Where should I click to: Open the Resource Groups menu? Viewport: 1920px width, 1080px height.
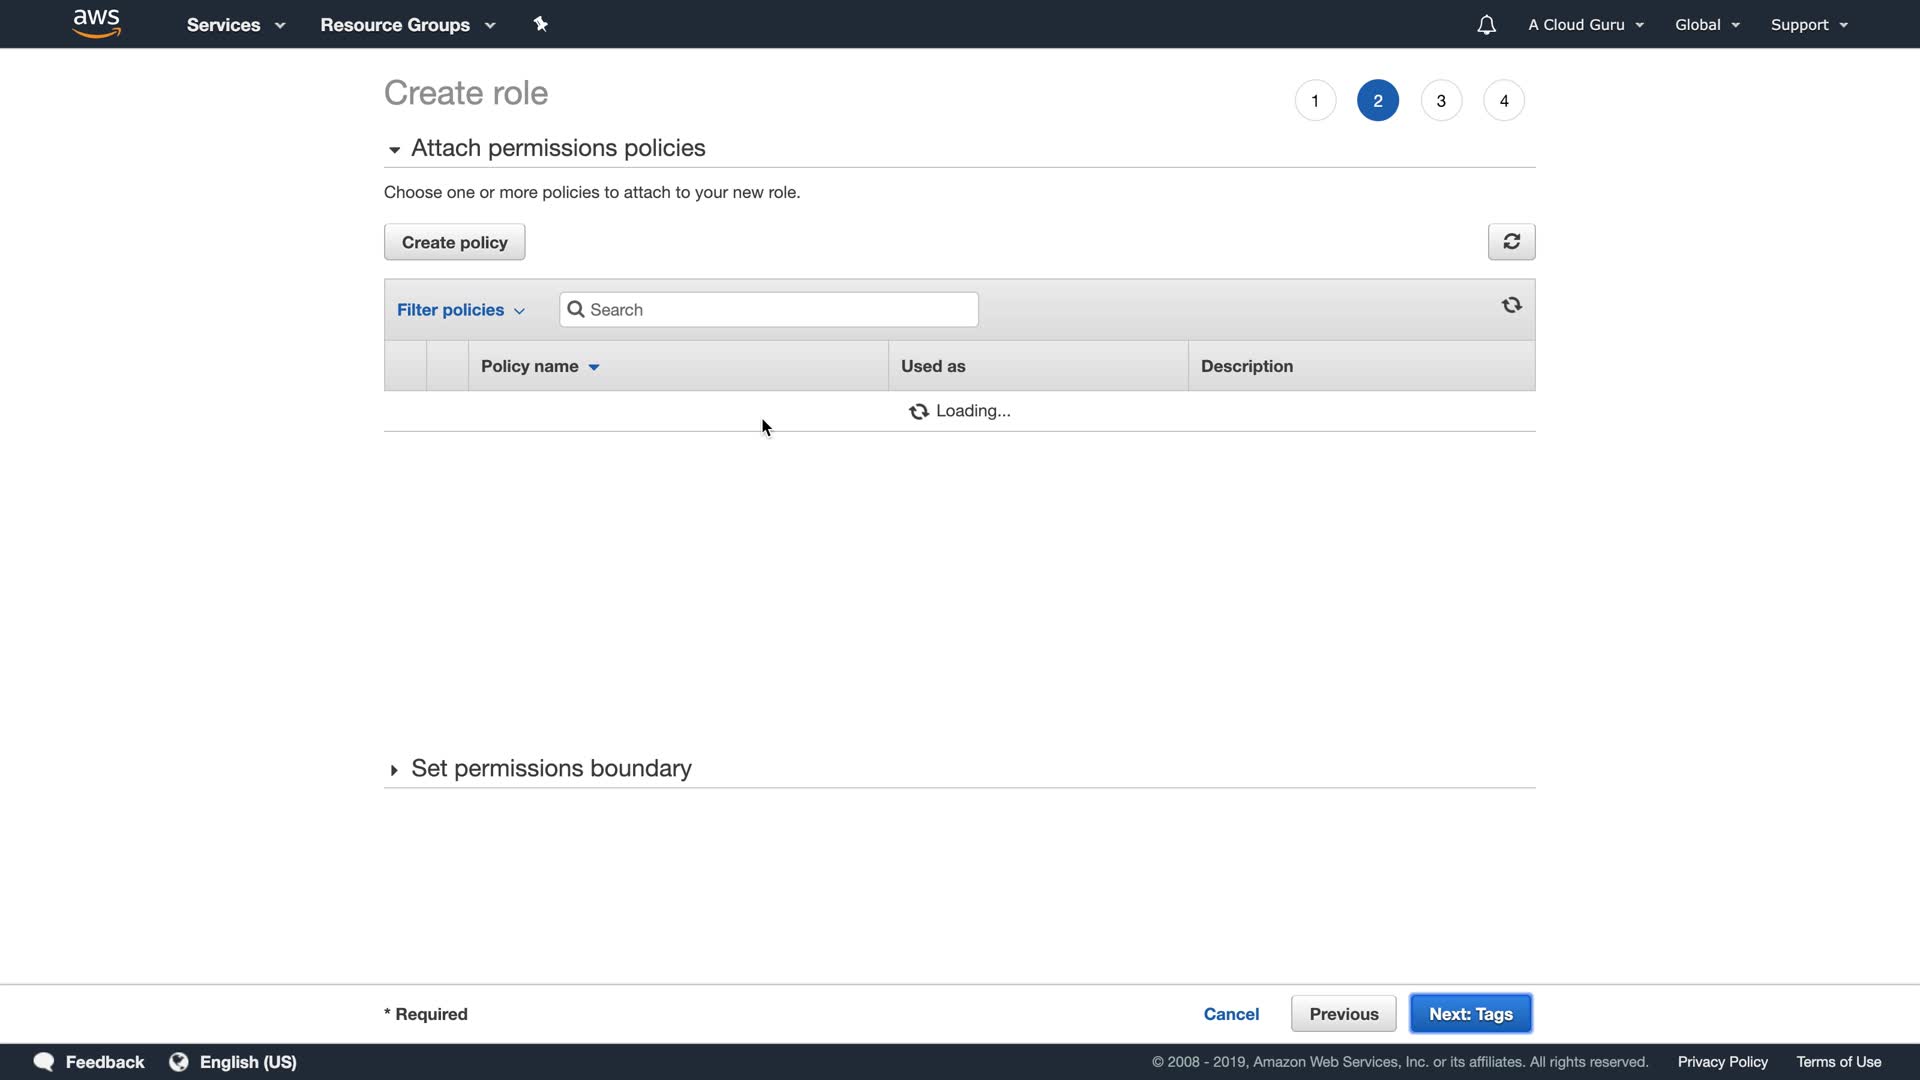point(407,25)
